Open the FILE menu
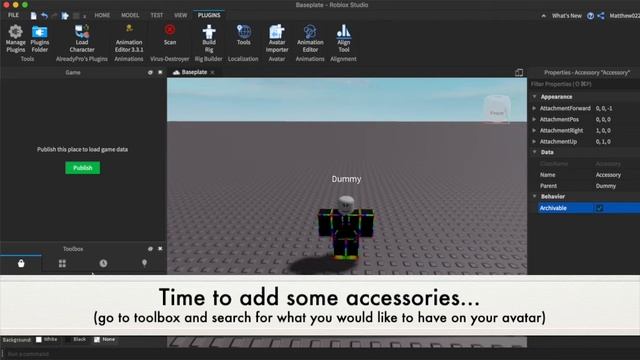The image size is (640, 360). 13,15
